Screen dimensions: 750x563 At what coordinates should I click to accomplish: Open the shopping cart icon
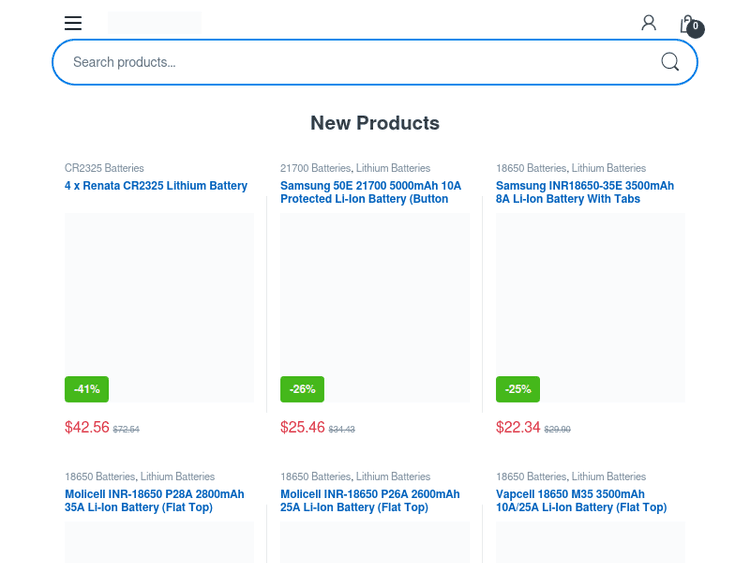688,24
